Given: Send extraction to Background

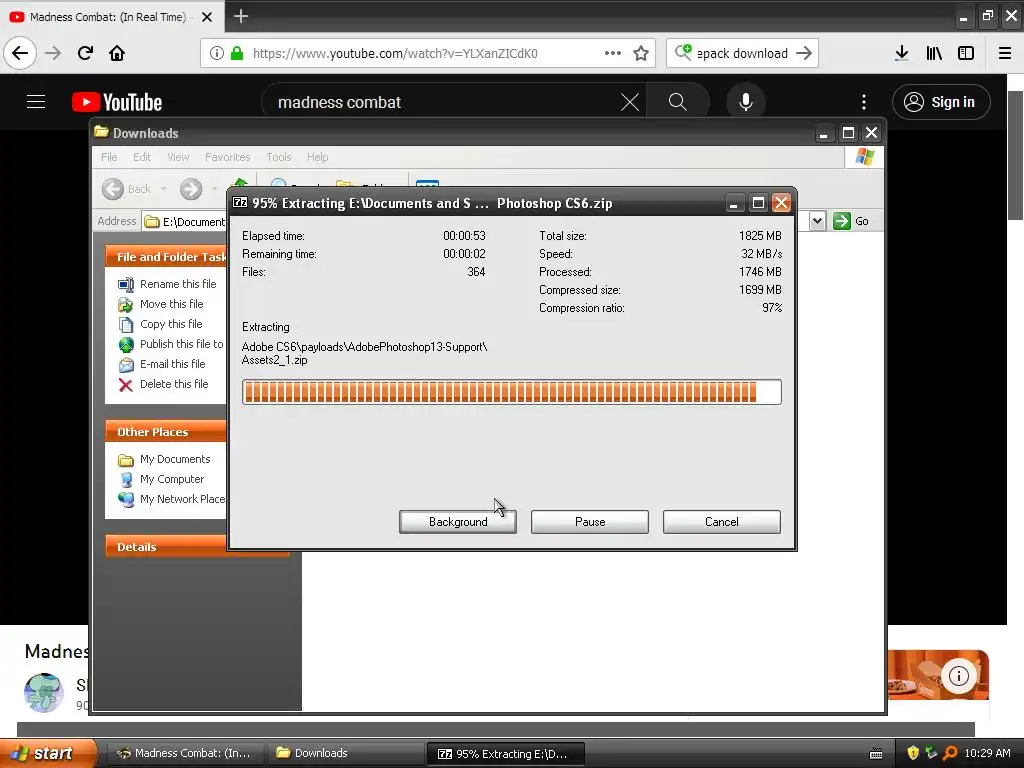Looking at the screenshot, I should click(458, 522).
